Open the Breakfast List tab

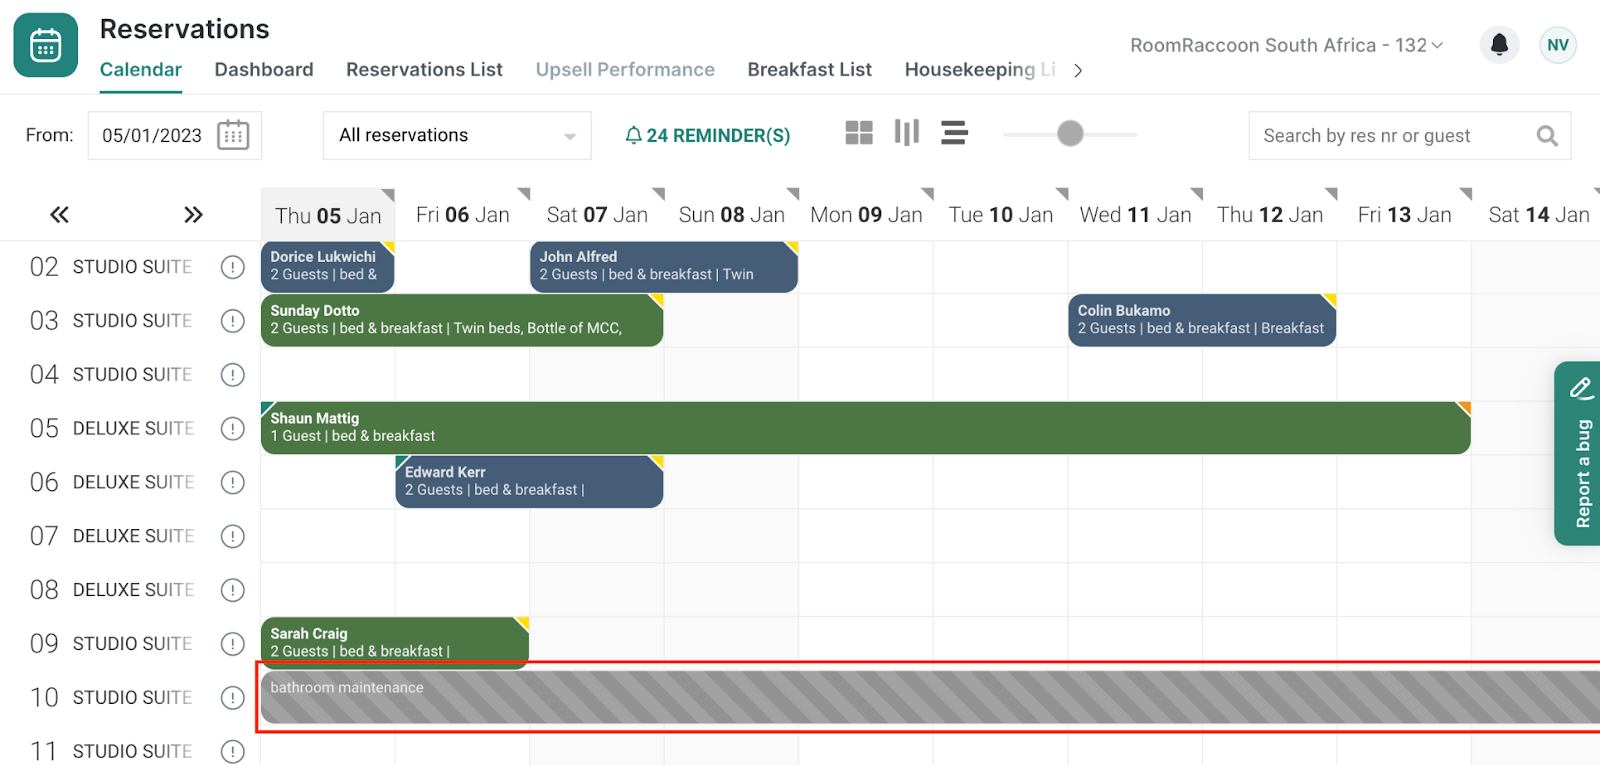coord(810,69)
